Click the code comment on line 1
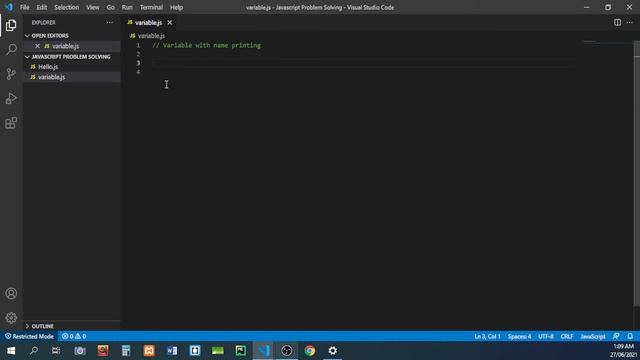Viewport: 640px width, 360px height. tap(207, 45)
